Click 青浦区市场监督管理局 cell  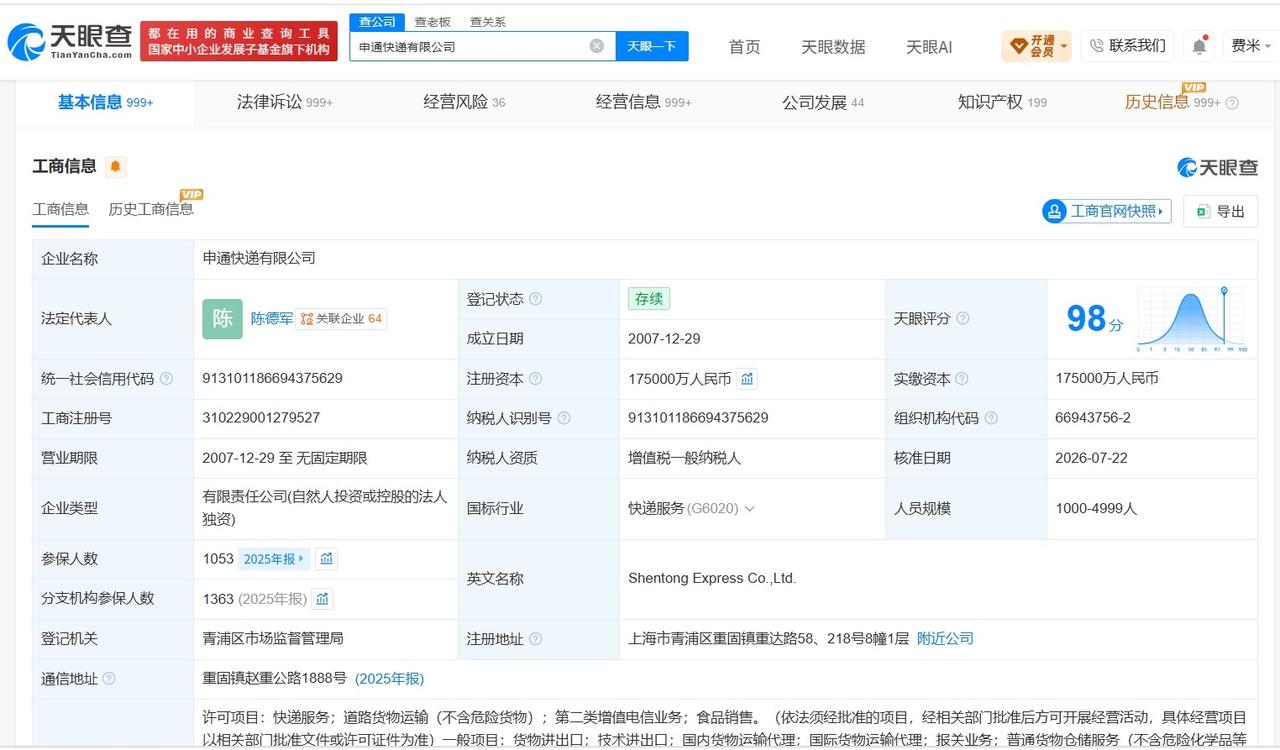pyautogui.click(x=273, y=639)
